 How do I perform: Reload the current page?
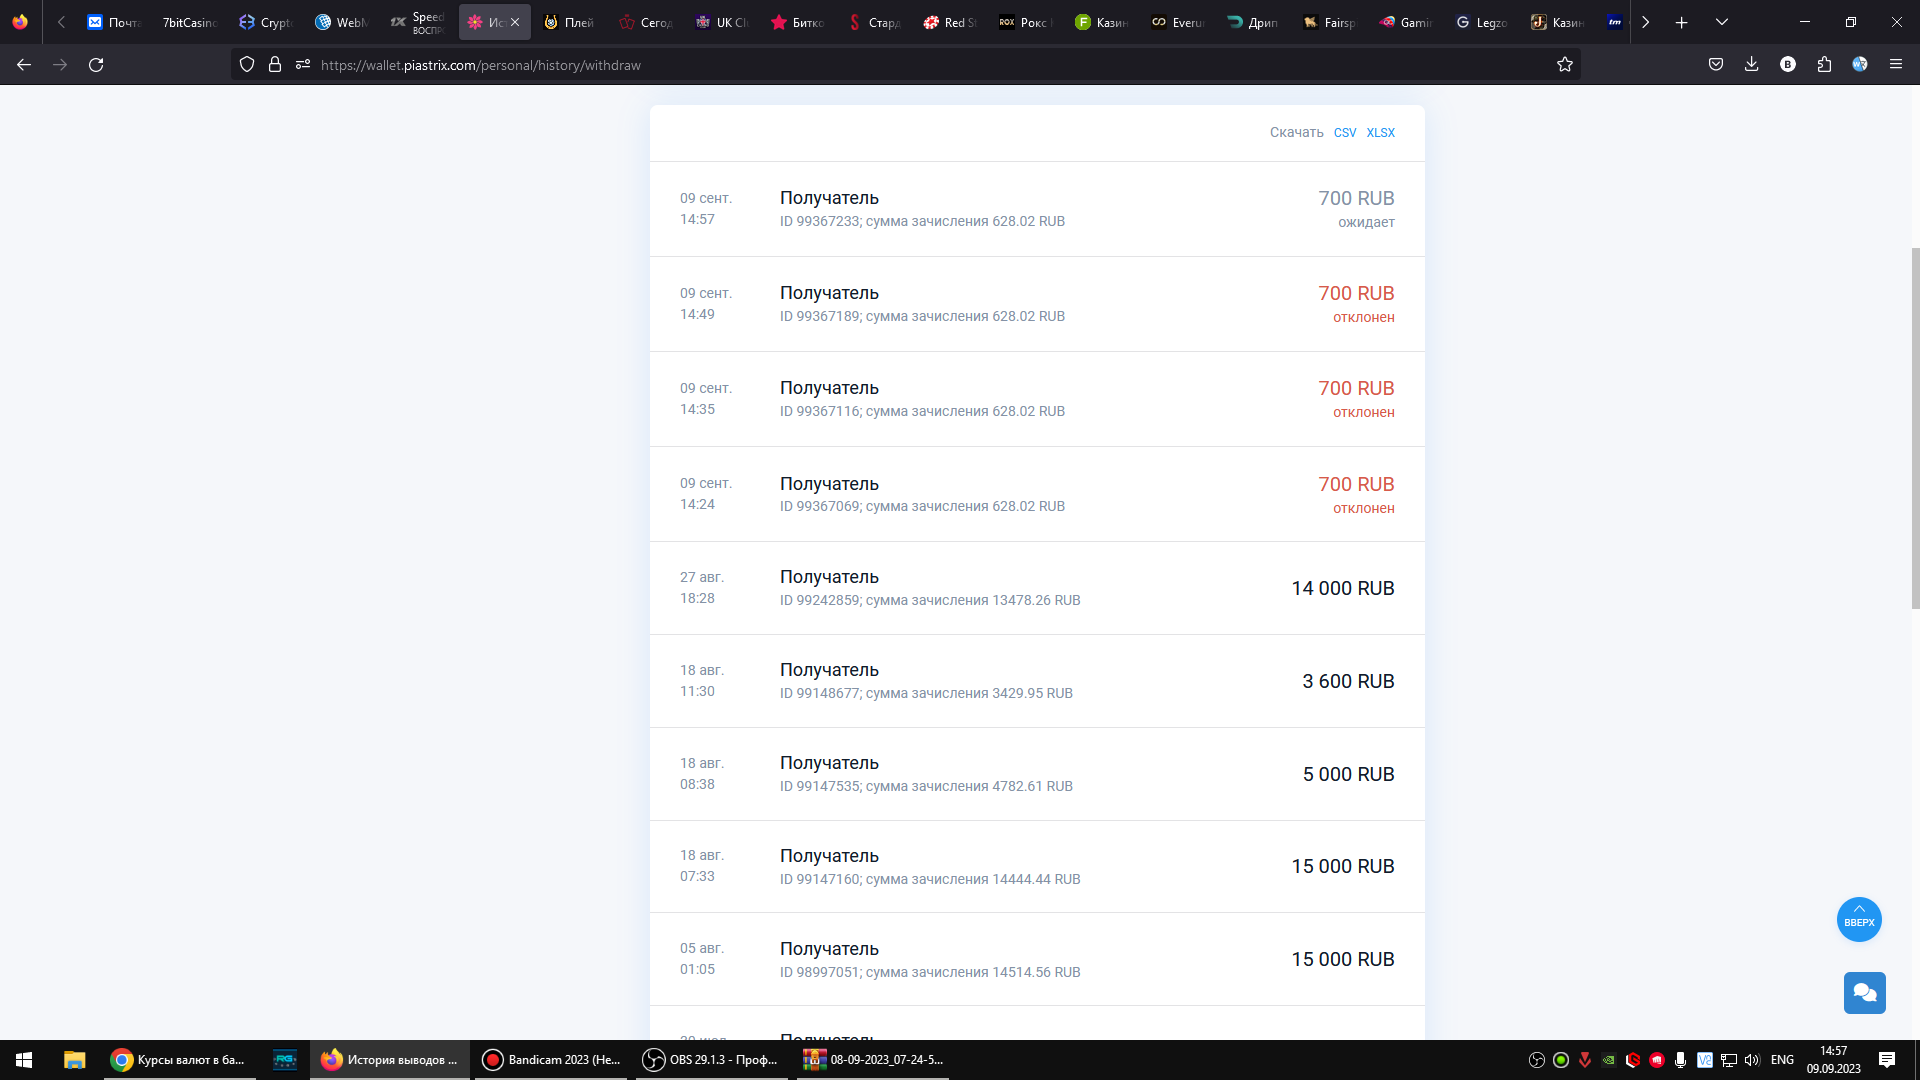pos(96,65)
